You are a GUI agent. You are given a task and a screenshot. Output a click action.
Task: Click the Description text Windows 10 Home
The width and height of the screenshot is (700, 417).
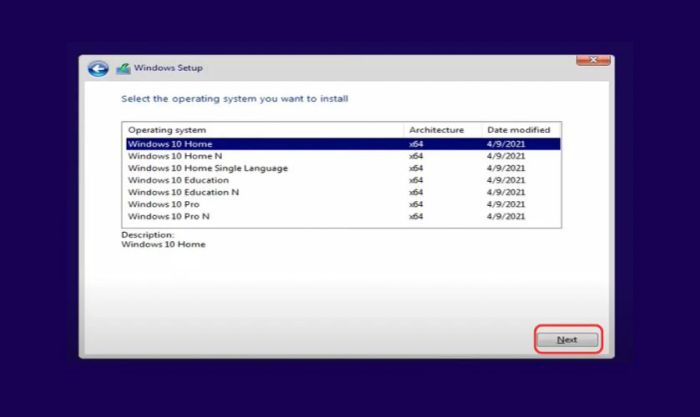[x=163, y=245]
